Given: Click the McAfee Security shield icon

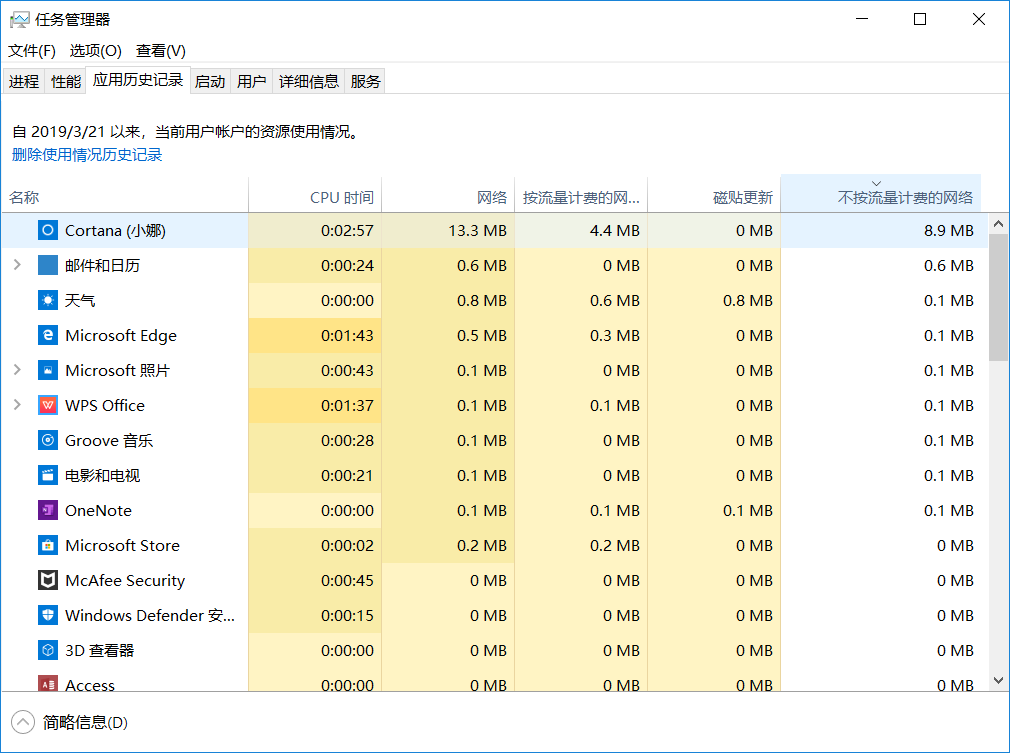Looking at the screenshot, I should pyautogui.click(x=48, y=580).
